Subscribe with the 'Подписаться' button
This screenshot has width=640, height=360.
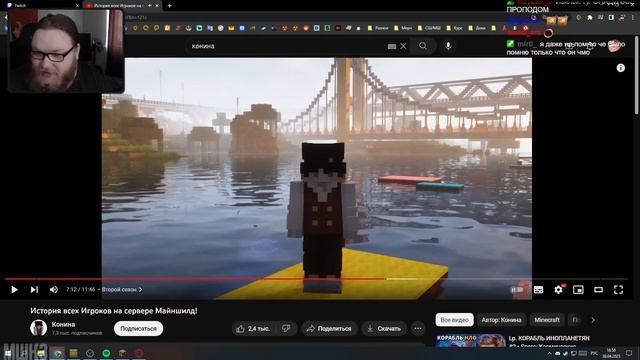138,329
